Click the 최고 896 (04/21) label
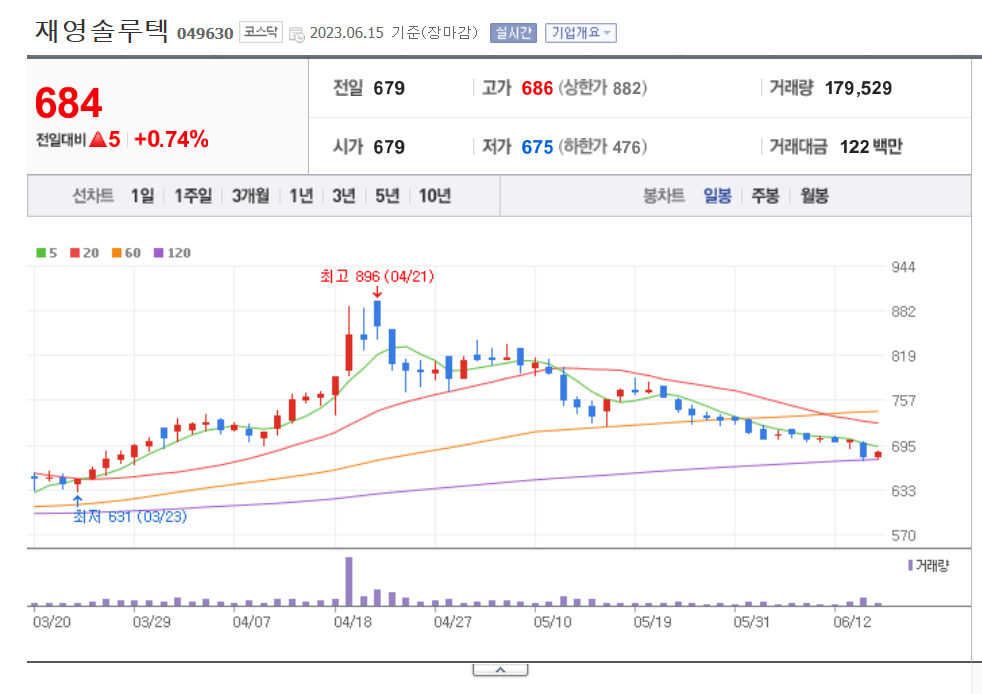The width and height of the screenshot is (982, 694). 377,276
